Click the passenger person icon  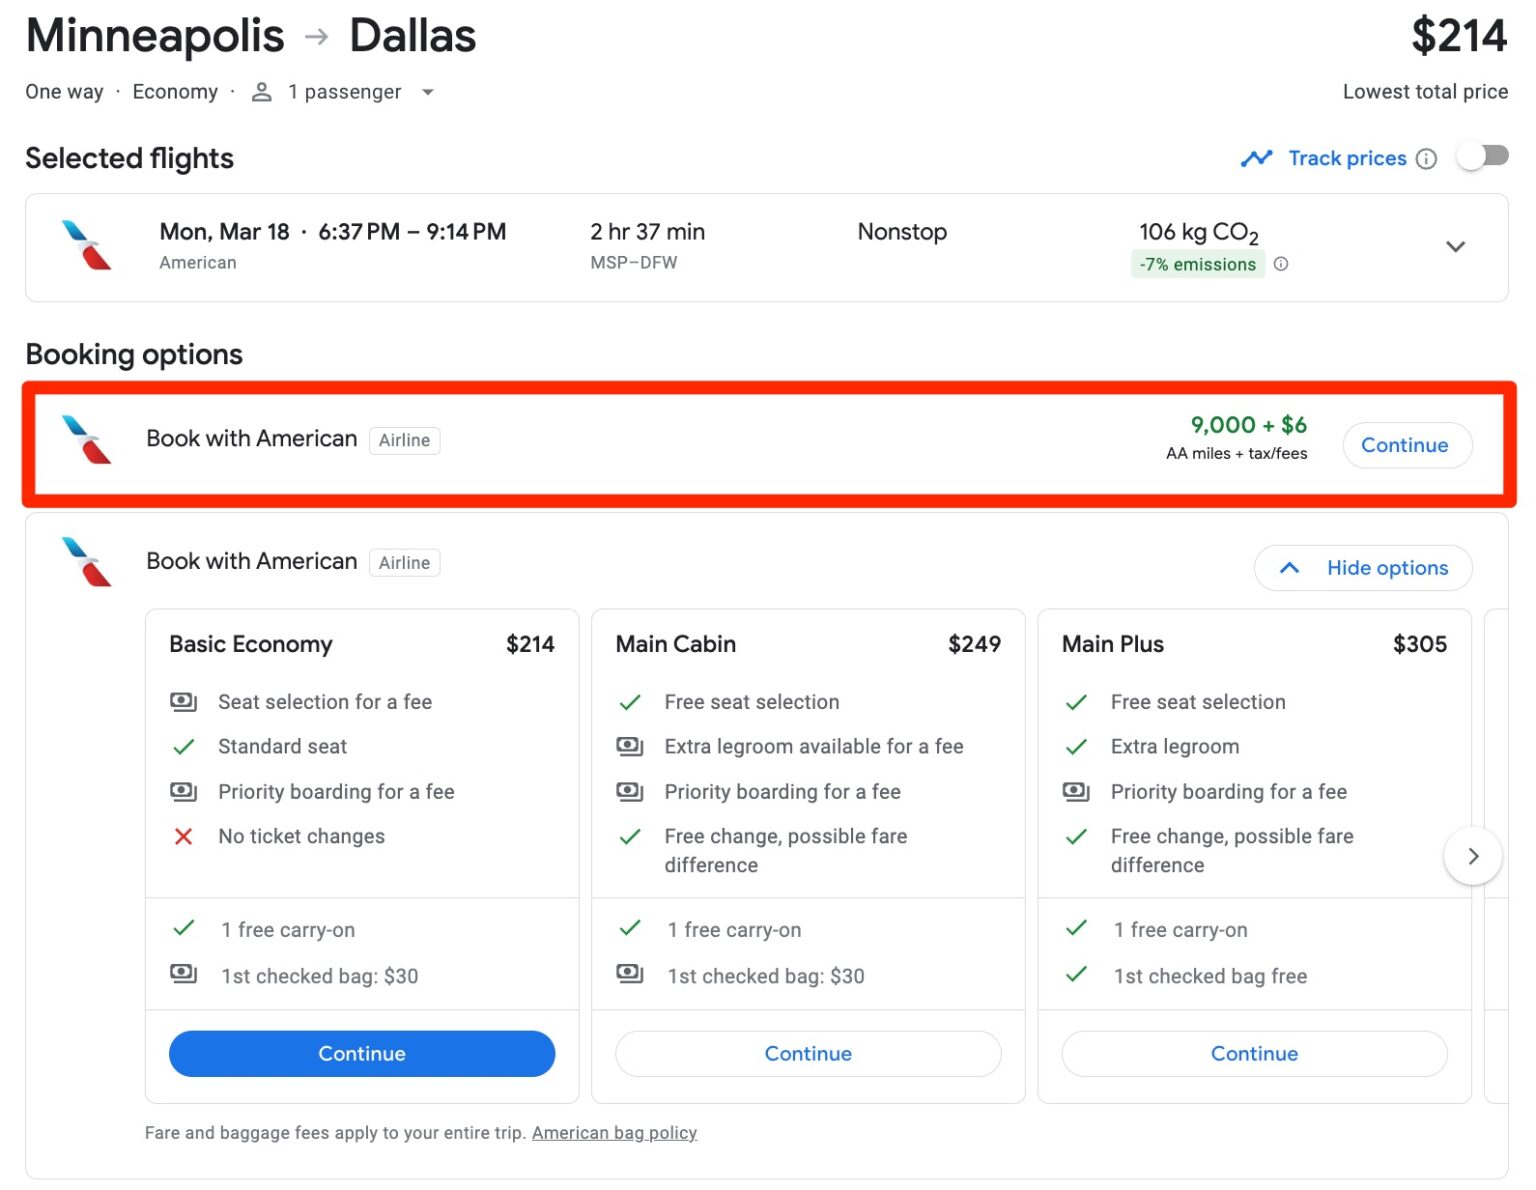262,92
